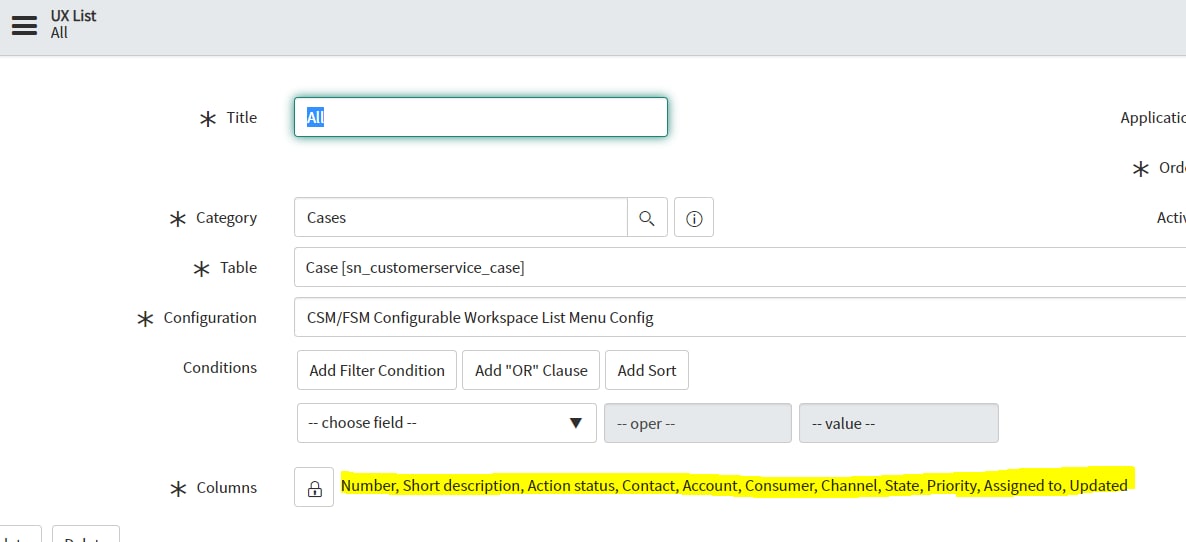
Task: Open the Table field Case [sn_customerservice_case]
Action: pos(740,268)
